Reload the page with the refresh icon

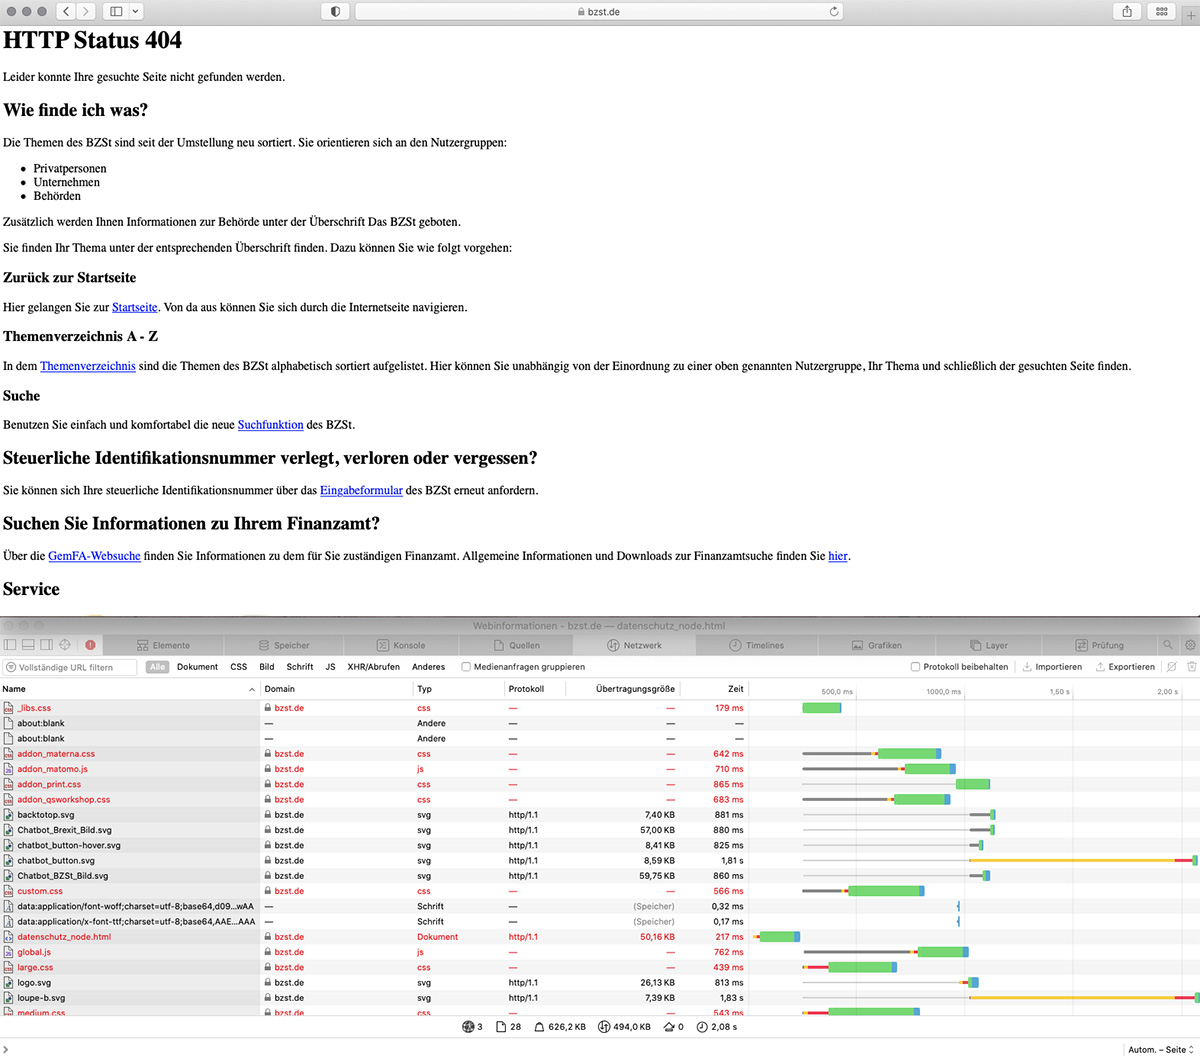tap(834, 12)
